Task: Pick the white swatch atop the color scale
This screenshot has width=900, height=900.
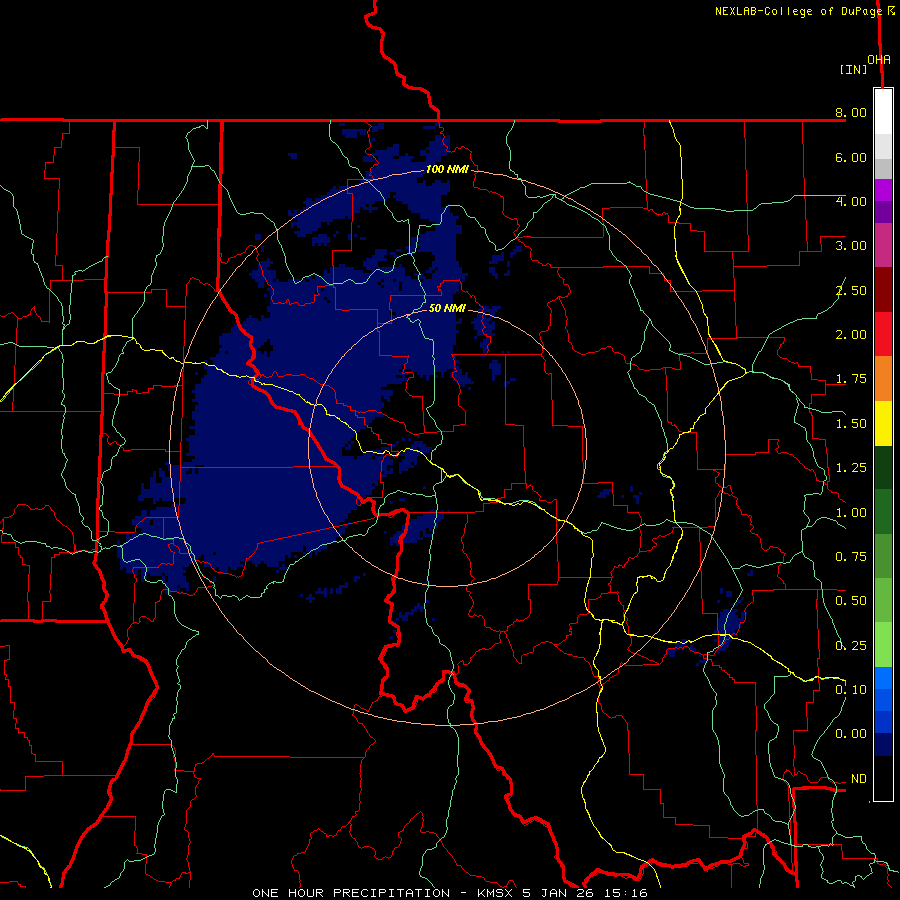Action: pos(883,112)
